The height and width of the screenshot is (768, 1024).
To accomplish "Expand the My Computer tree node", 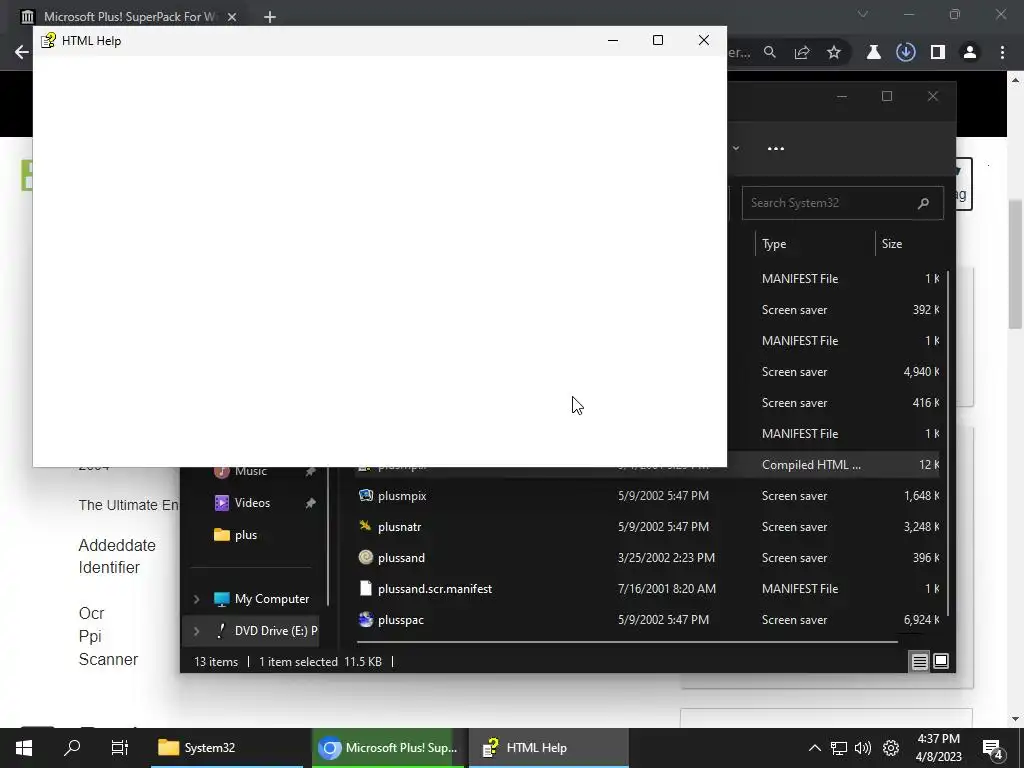I will [x=197, y=599].
